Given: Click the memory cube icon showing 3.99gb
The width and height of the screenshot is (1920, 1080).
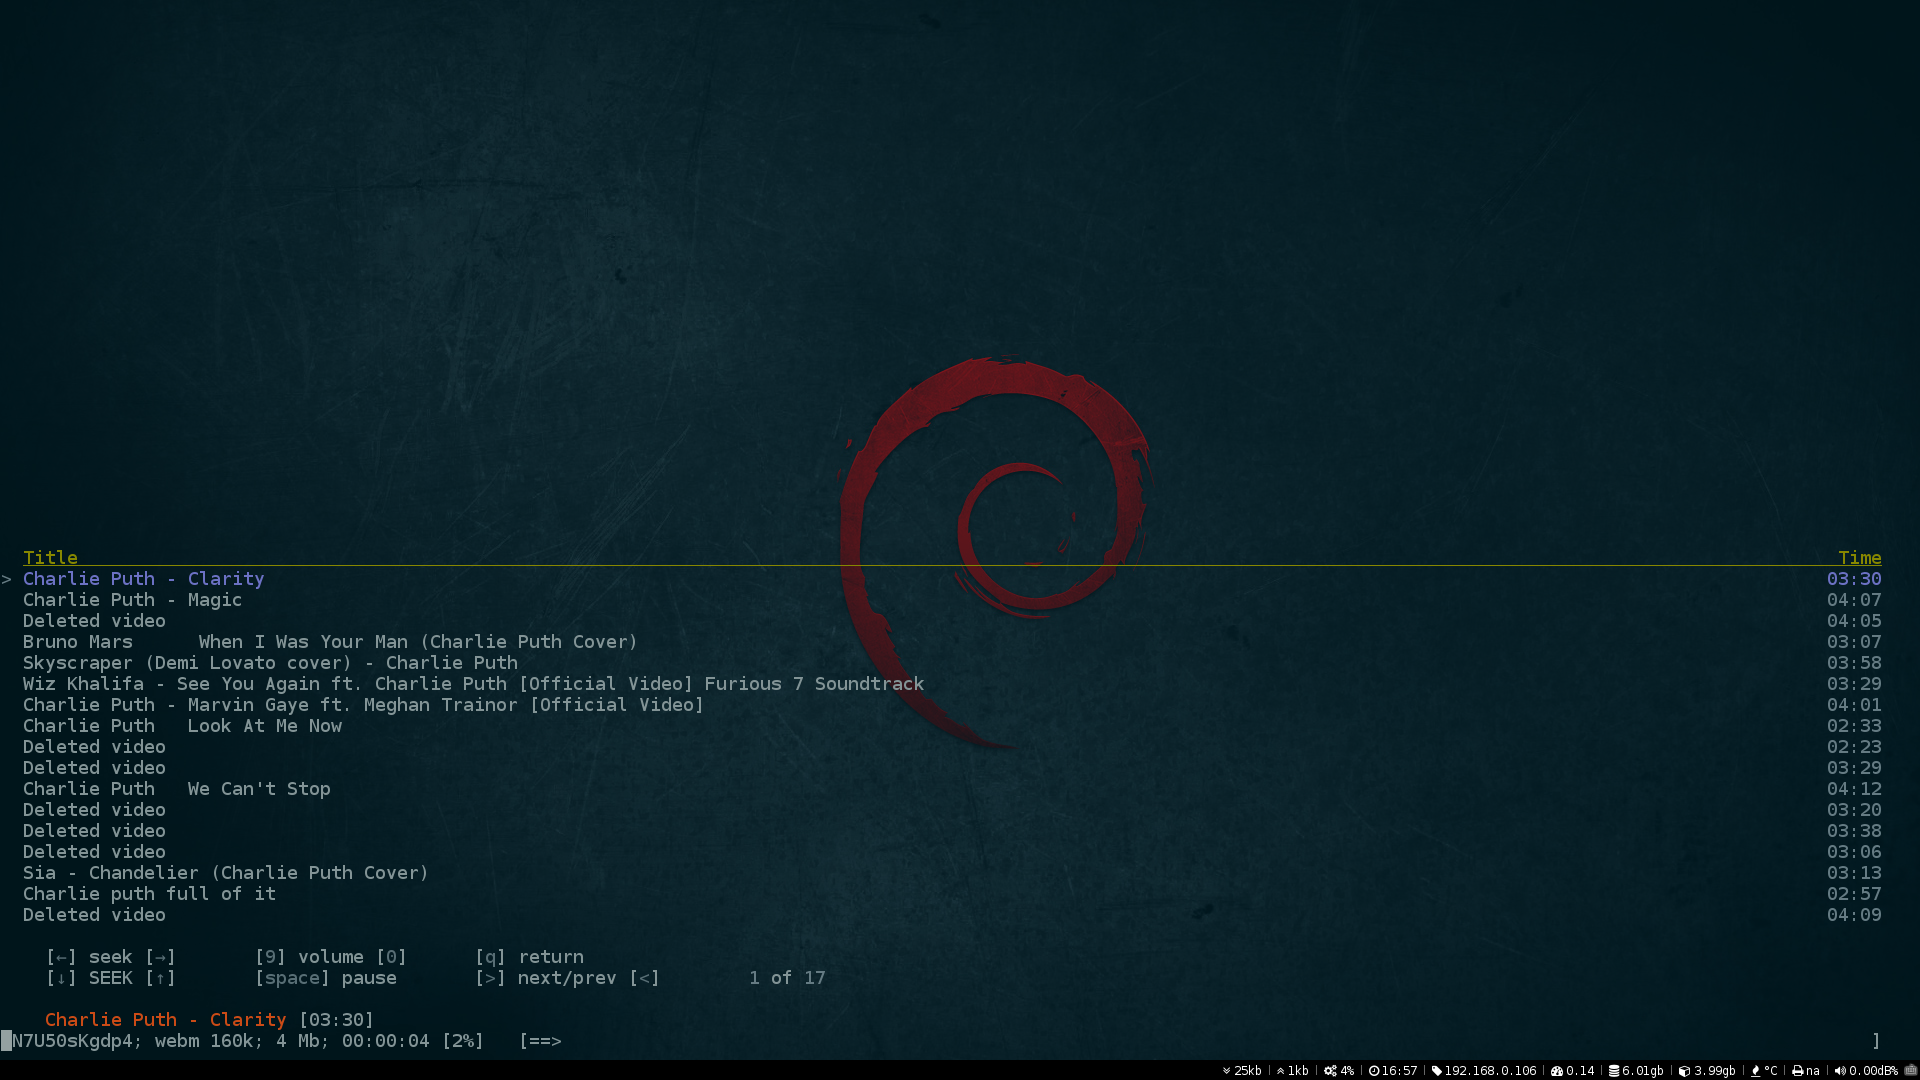Looking at the screenshot, I should [x=1684, y=1070].
